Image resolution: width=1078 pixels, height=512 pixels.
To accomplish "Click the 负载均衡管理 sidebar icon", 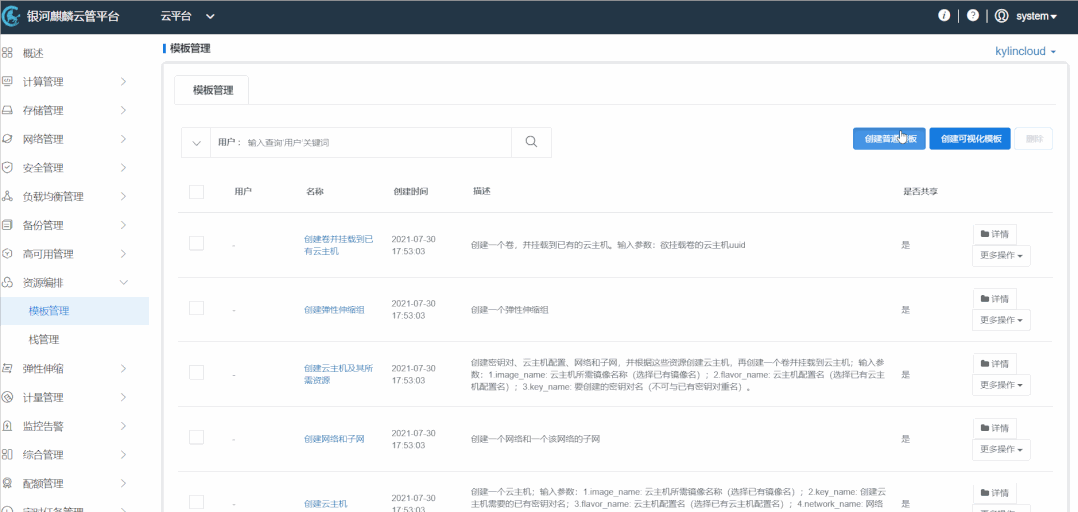I will point(7,197).
